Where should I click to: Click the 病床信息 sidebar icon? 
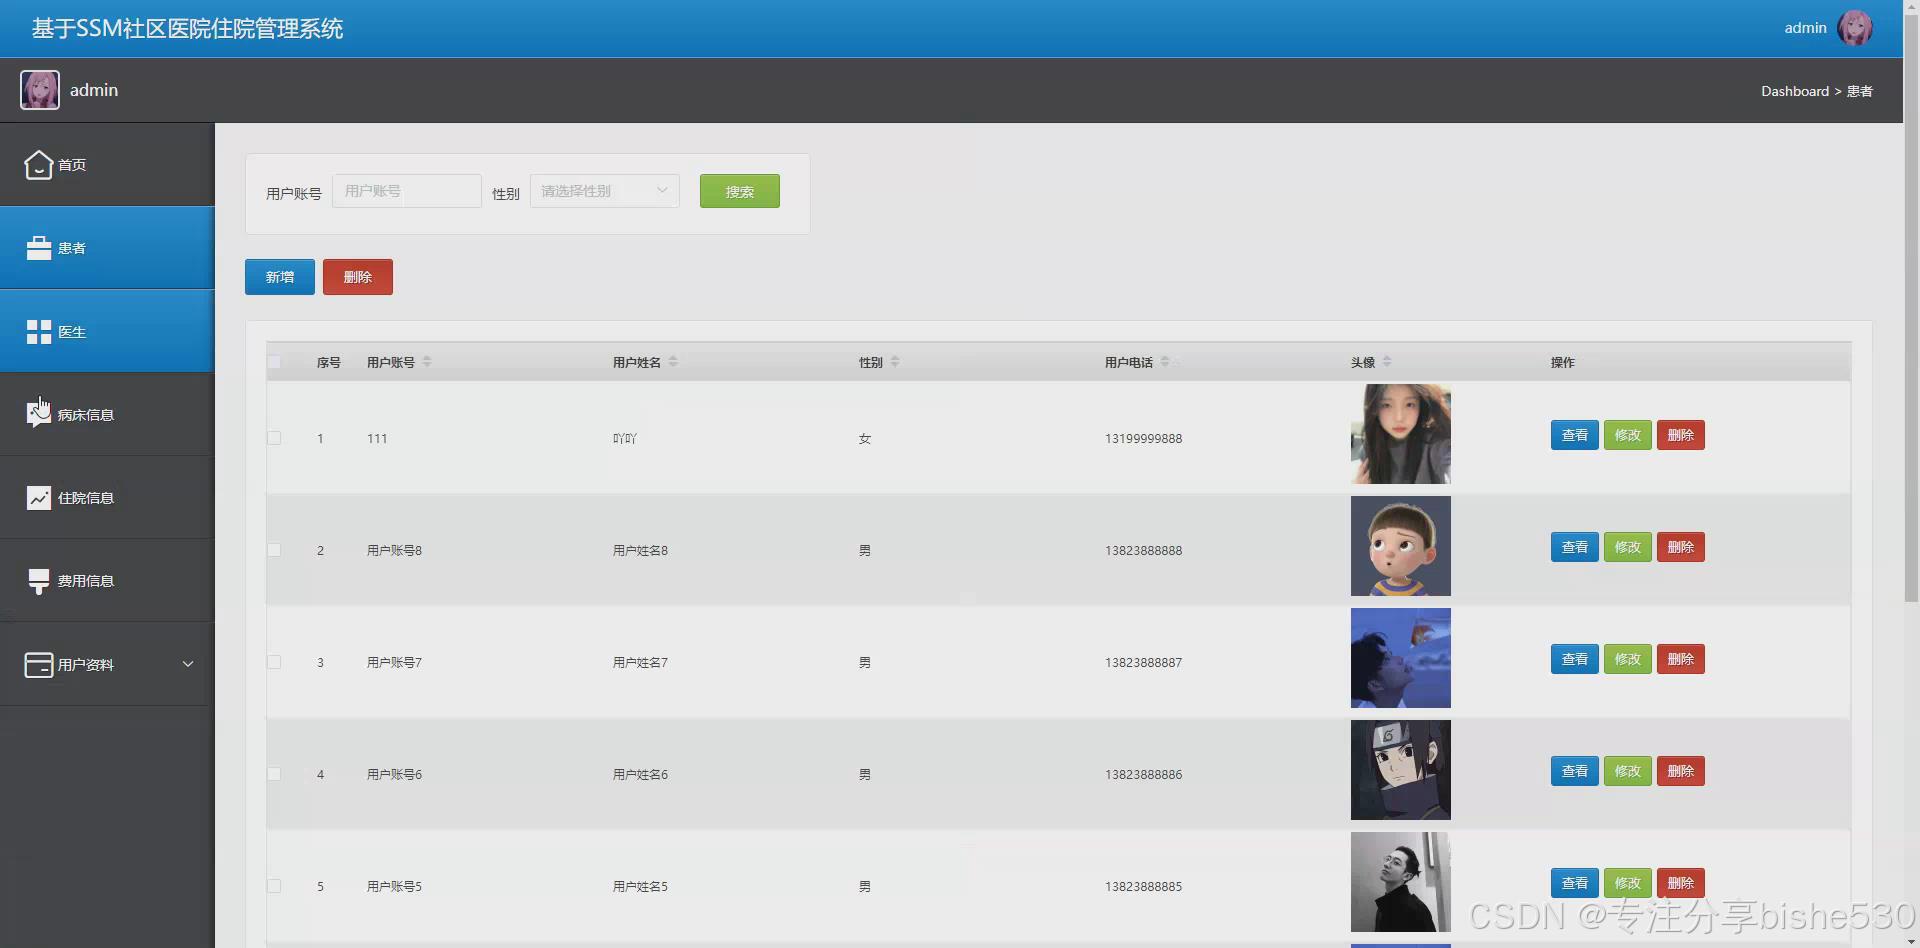point(38,414)
